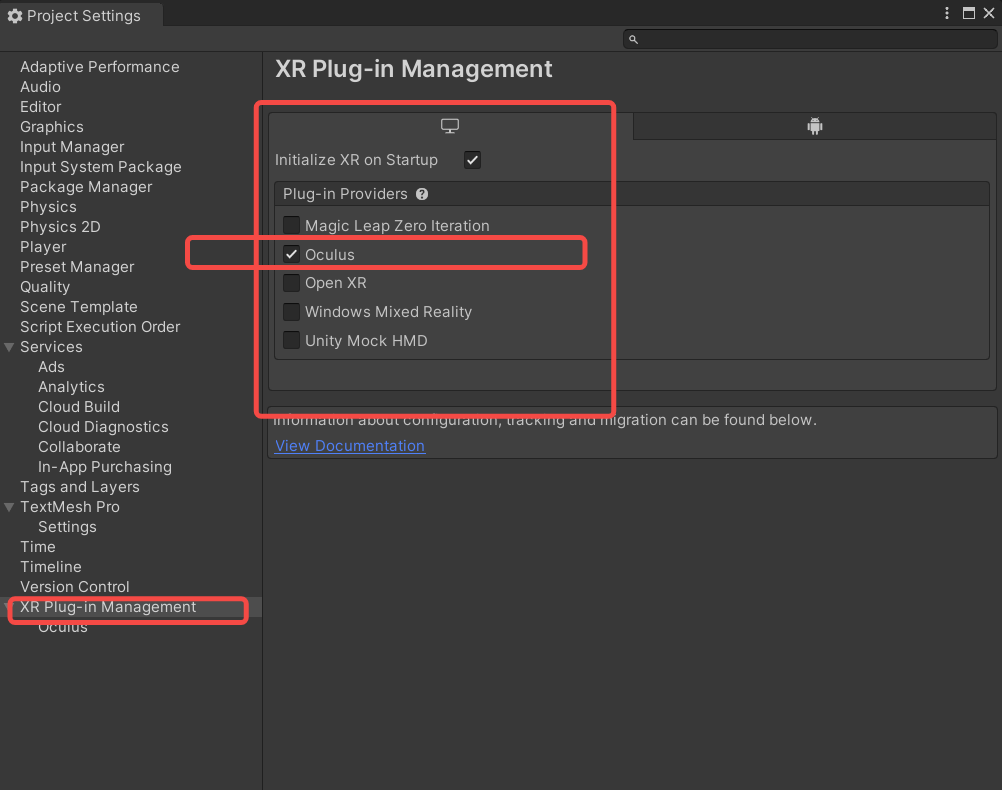
Task: Select Input Manager category
Action: pyautogui.click(x=72, y=147)
